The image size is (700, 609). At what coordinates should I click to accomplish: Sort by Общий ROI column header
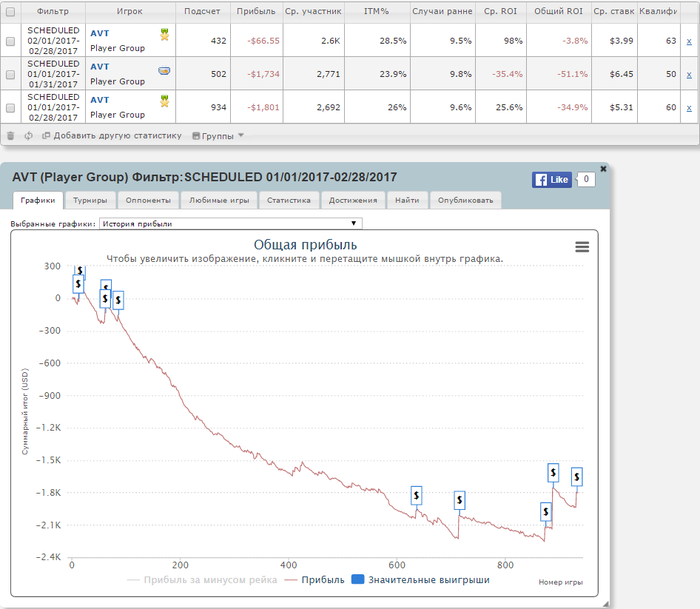[x=559, y=11]
